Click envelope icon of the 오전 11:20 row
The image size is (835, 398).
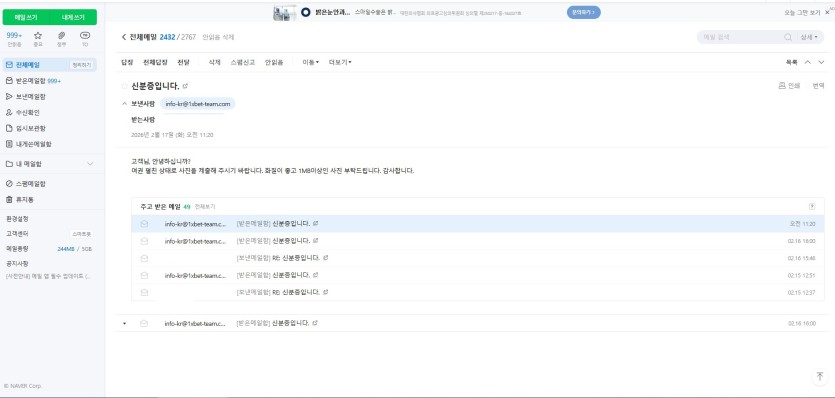(x=144, y=224)
